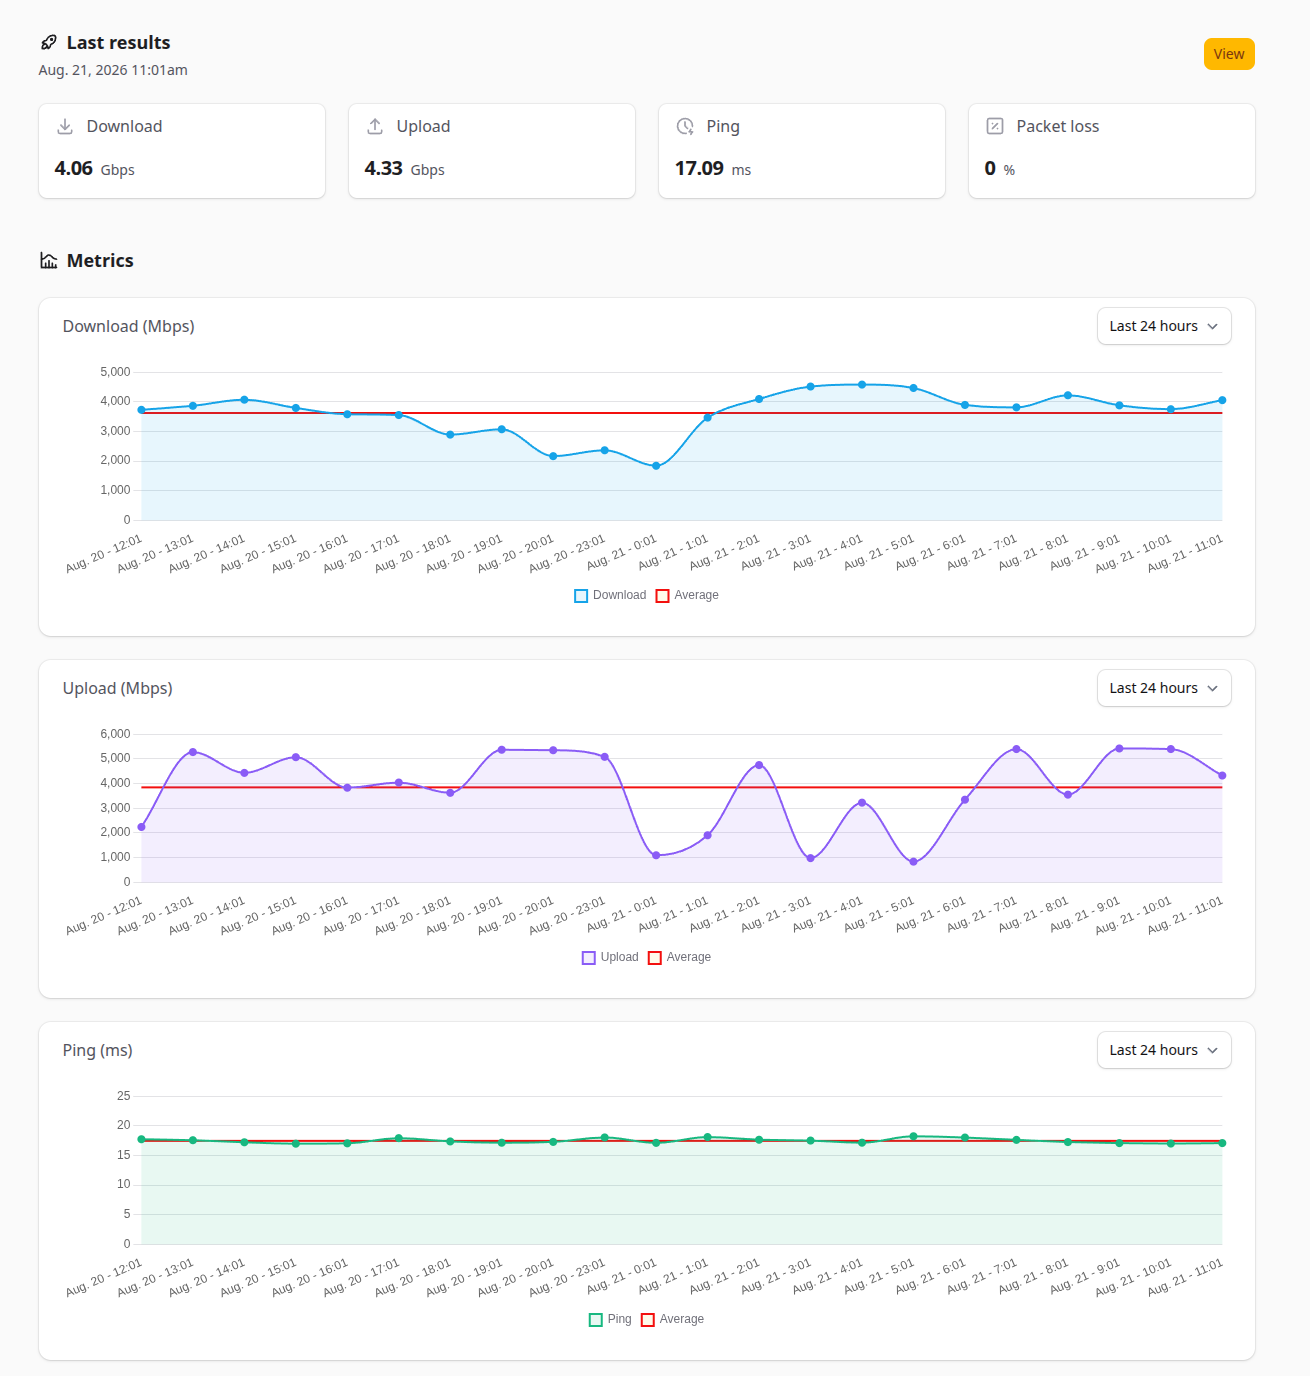Image resolution: width=1310 pixels, height=1376 pixels.
Task: Click the chart icon next to Metrics heading
Action: click(48, 260)
